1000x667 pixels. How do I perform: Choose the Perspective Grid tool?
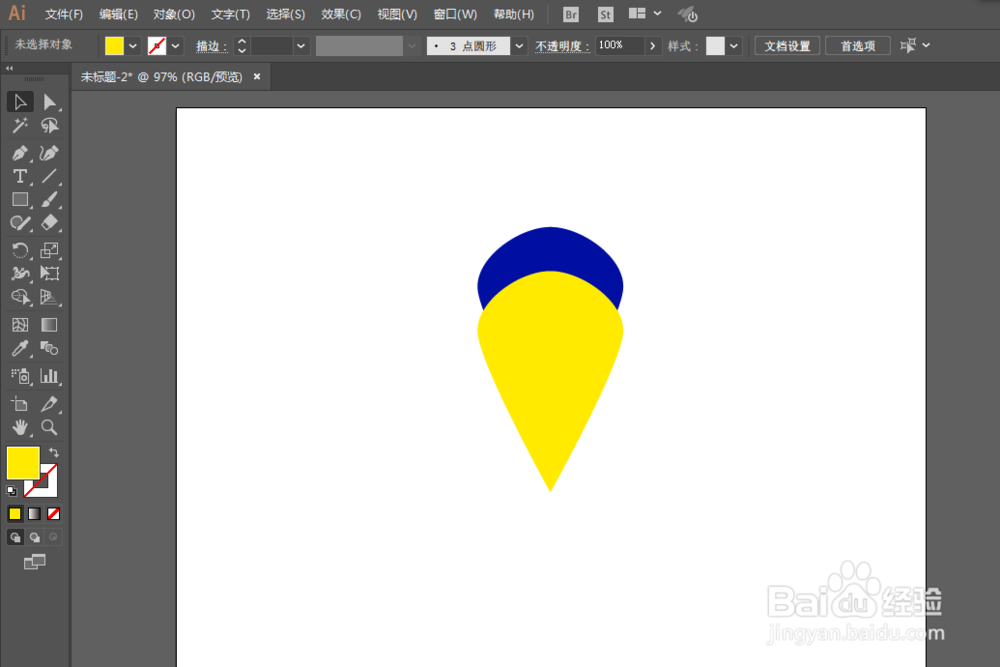point(49,297)
